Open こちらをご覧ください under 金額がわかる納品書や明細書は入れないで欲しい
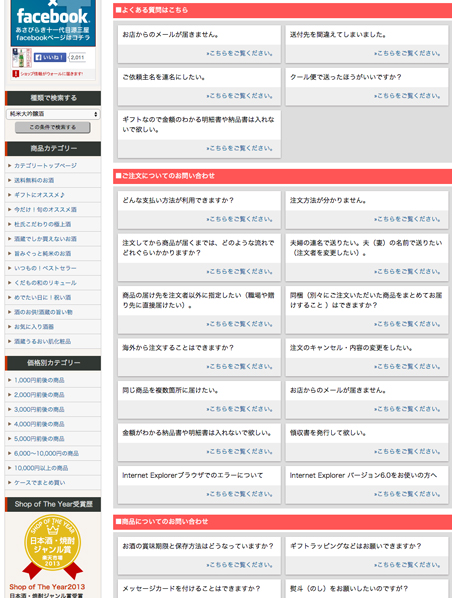452x598 pixels. [240, 452]
